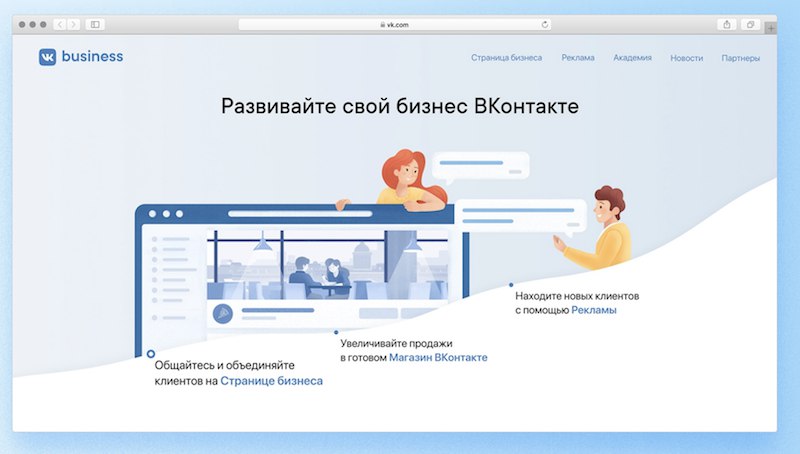Follow the Магазин ВКонтакте link
800x454 pixels.
click(x=438, y=358)
